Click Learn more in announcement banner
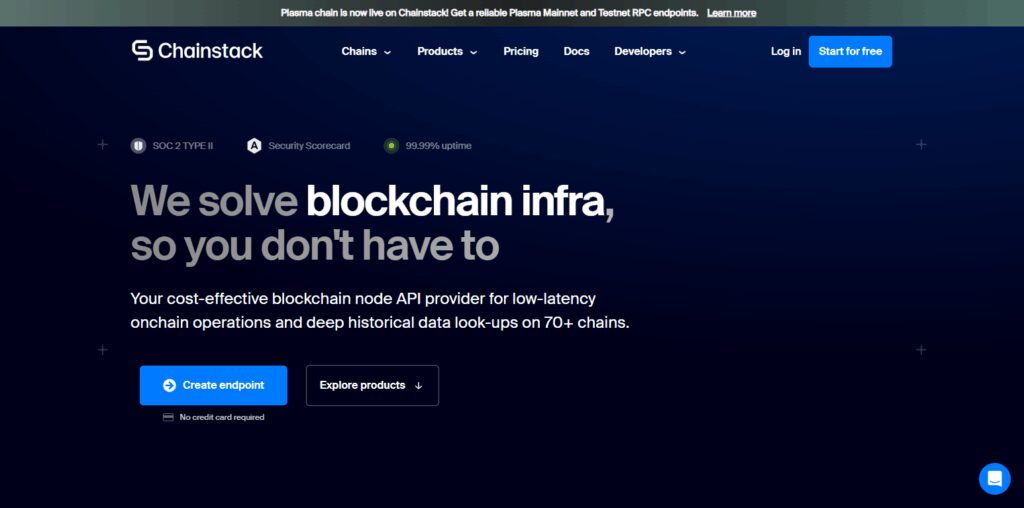The height and width of the screenshot is (508, 1024). point(731,13)
